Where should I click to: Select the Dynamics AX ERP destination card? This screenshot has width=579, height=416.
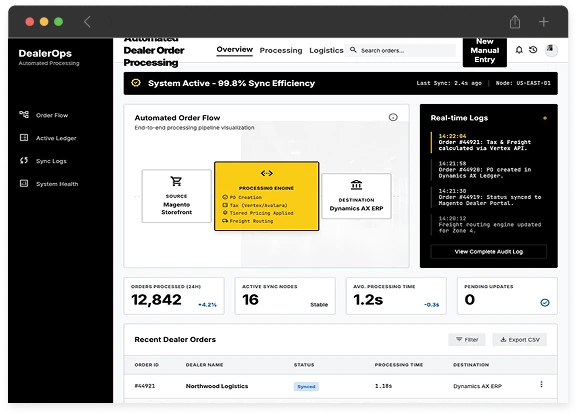[356, 196]
